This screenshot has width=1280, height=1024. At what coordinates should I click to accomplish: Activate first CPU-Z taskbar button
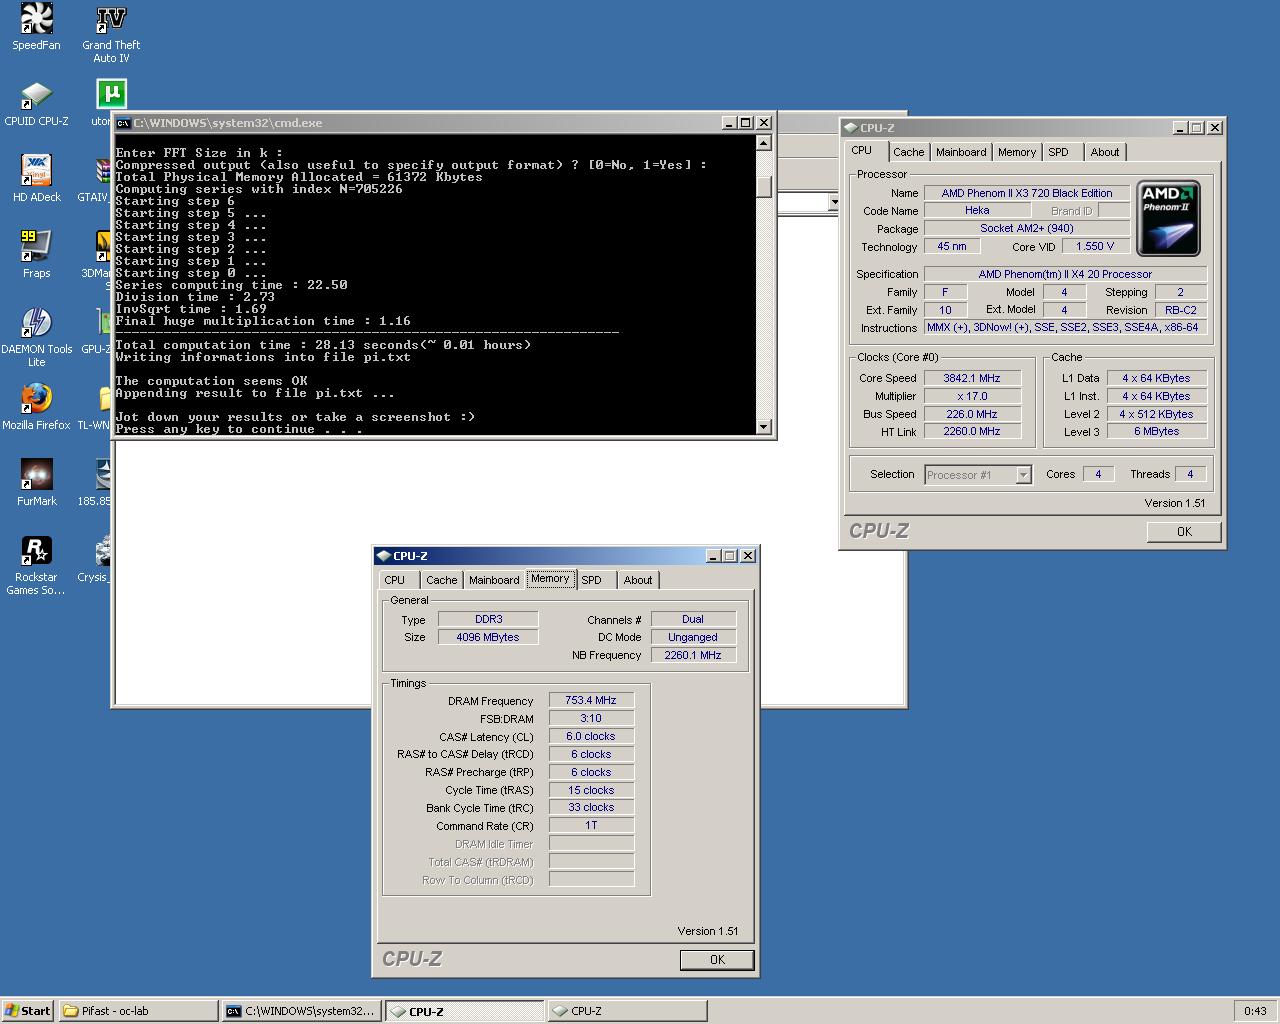coord(464,1011)
